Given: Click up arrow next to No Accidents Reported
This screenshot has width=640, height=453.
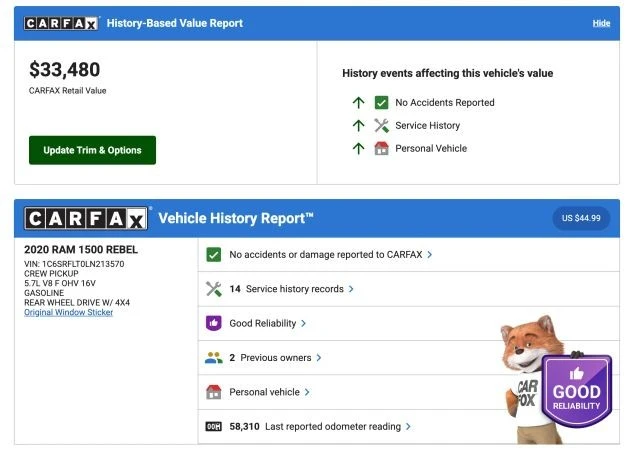Looking at the screenshot, I should [x=358, y=102].
